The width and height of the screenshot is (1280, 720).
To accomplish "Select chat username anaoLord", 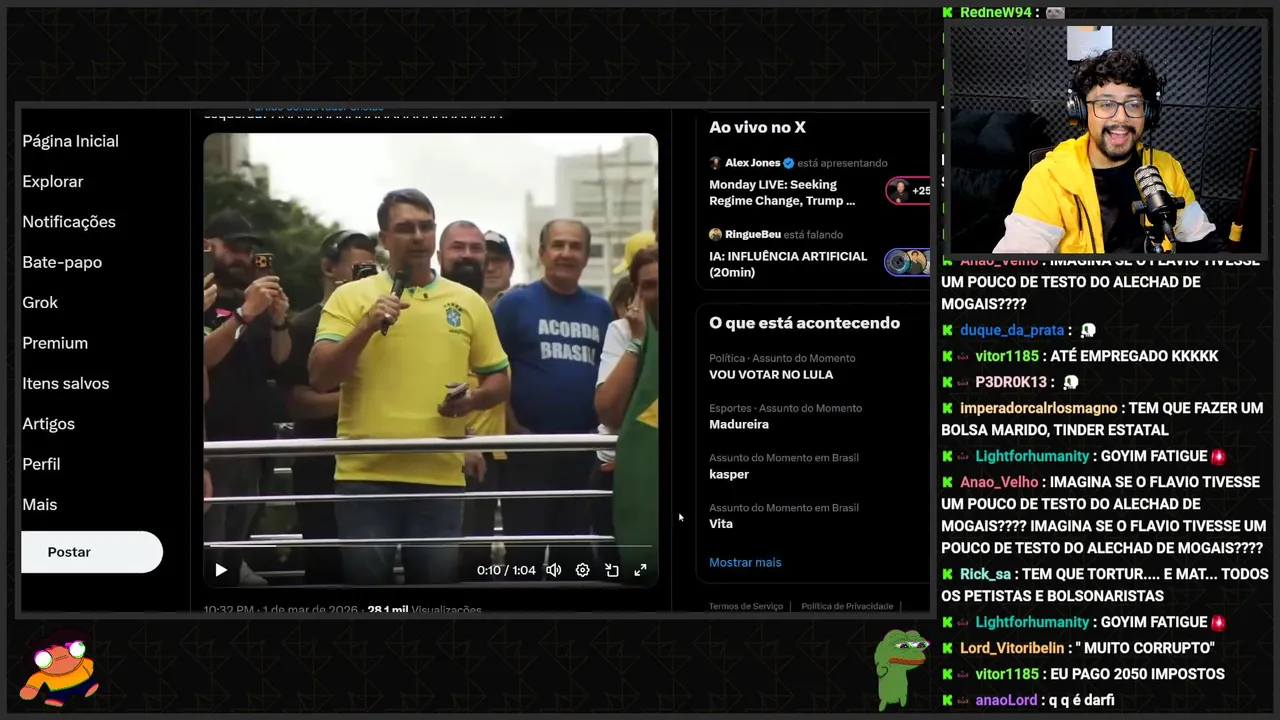I will [1007, 700].
